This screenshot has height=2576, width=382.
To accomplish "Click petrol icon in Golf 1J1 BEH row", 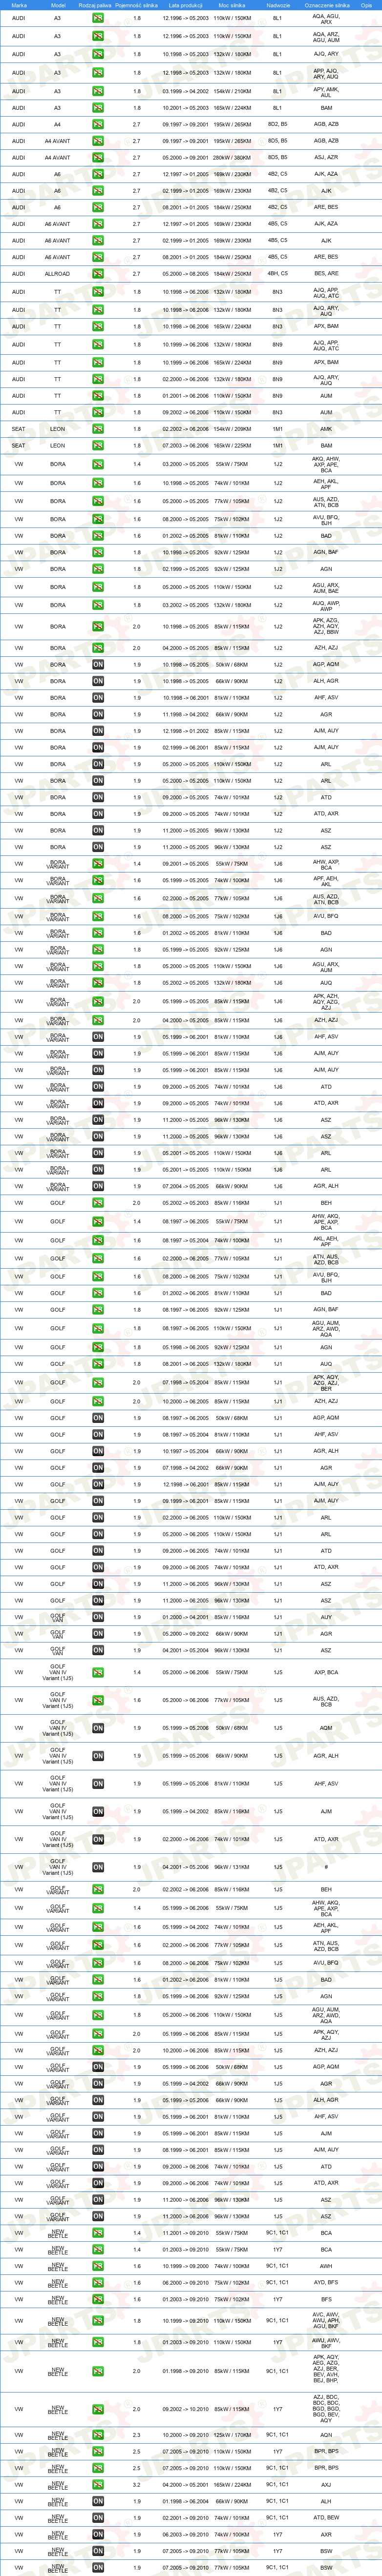I will pyautogui.click(x=98, y=1203).
